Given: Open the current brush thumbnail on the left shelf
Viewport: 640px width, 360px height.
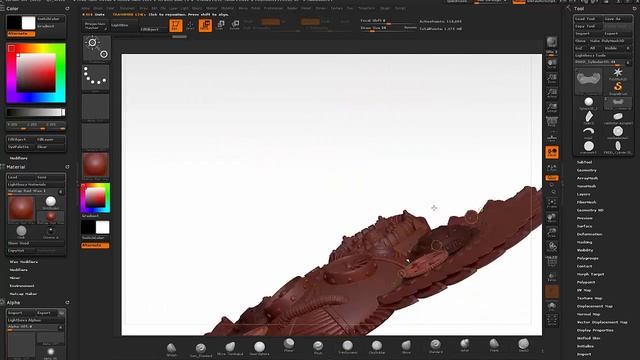Looking at the screenshot, I should 96,49.
